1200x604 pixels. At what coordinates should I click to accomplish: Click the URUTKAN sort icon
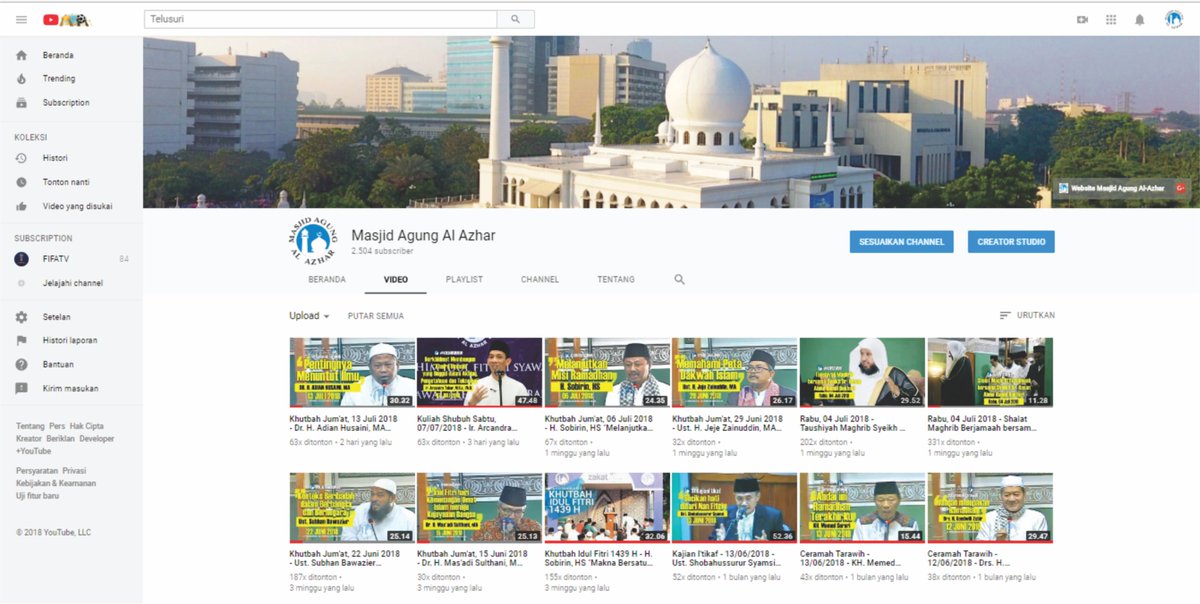(1005, 316)
